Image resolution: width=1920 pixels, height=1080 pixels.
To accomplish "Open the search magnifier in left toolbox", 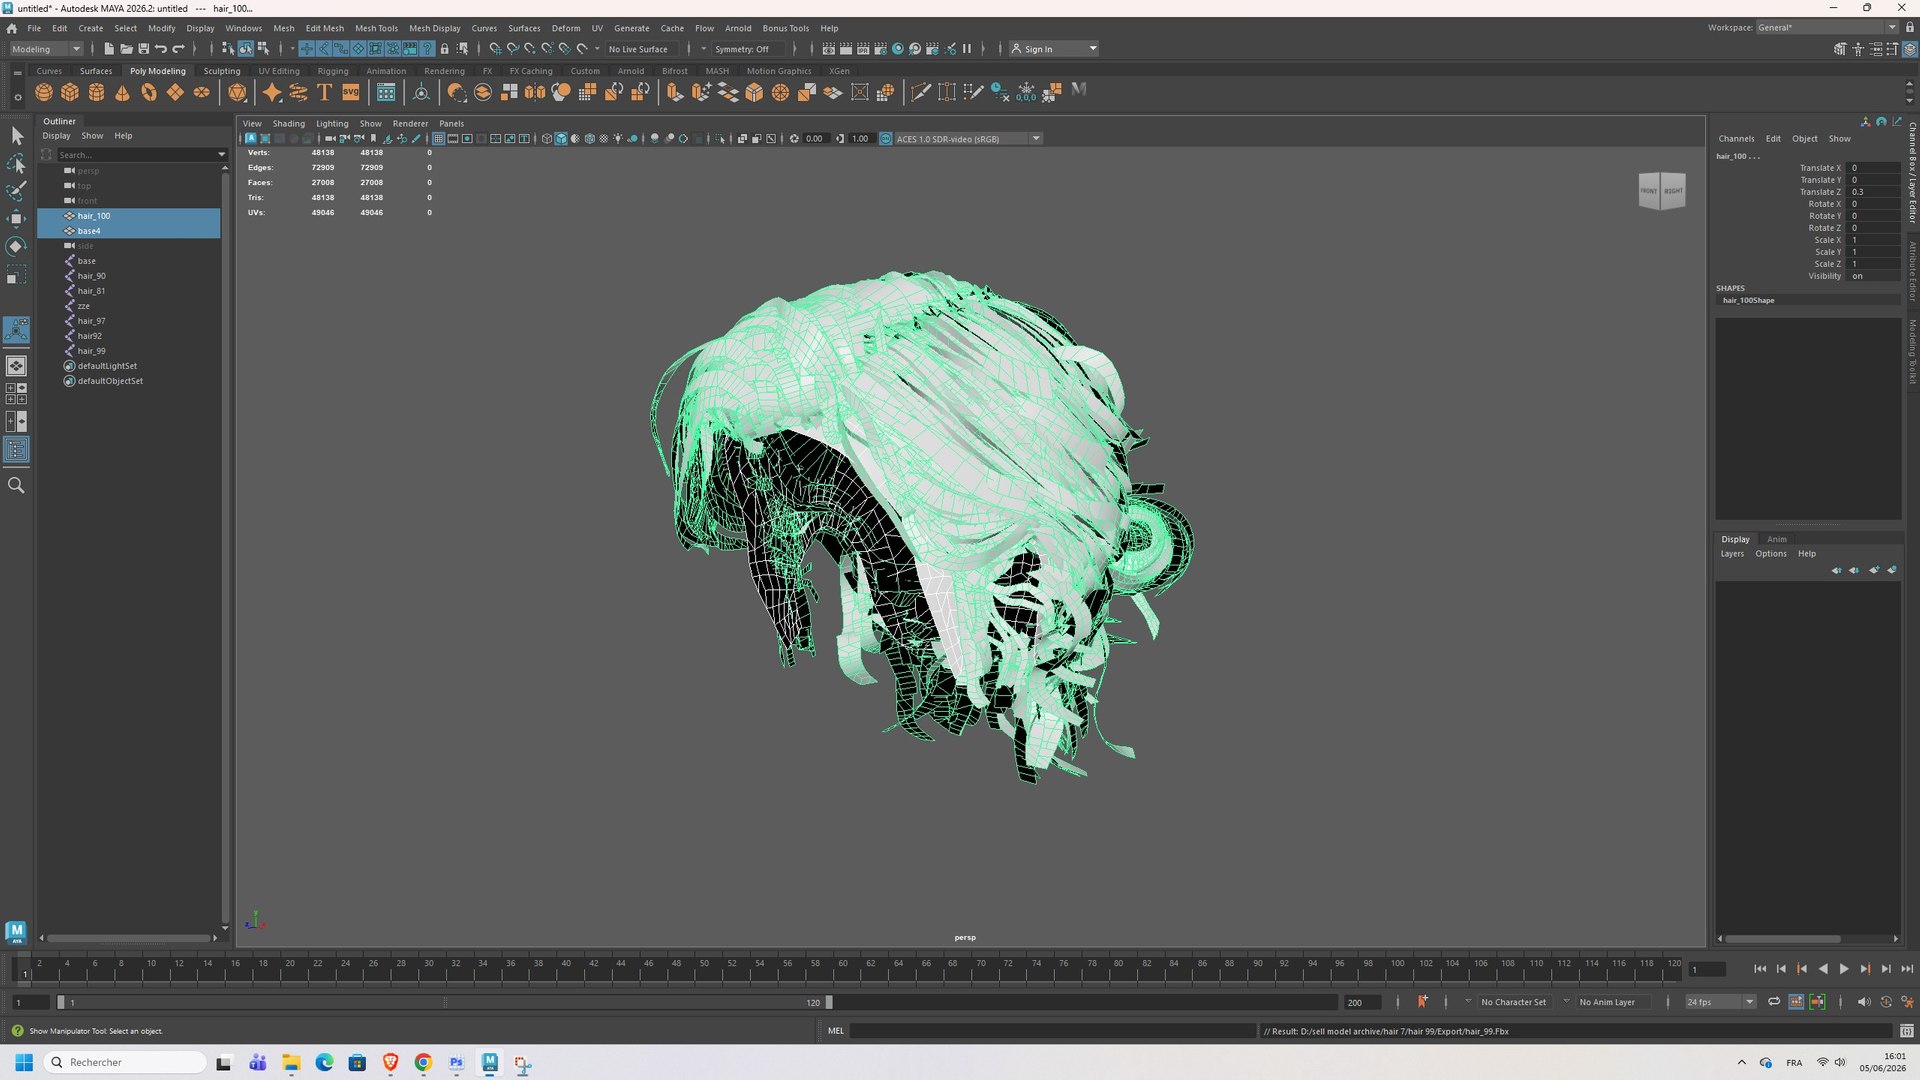I will click(x=16, y=485).
